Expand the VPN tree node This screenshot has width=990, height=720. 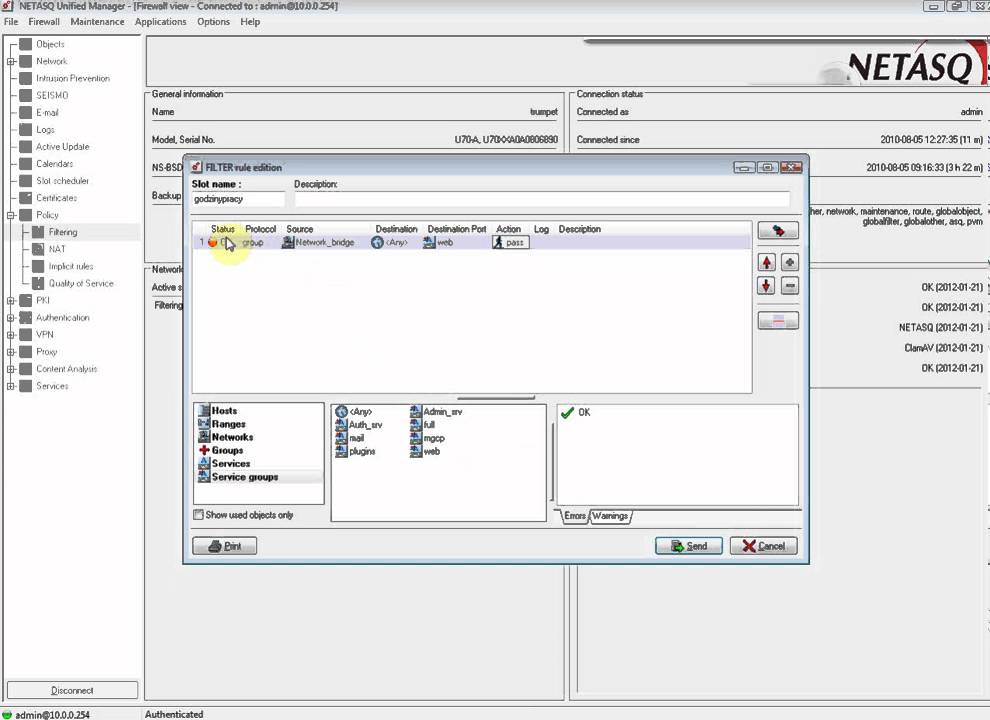11,335
